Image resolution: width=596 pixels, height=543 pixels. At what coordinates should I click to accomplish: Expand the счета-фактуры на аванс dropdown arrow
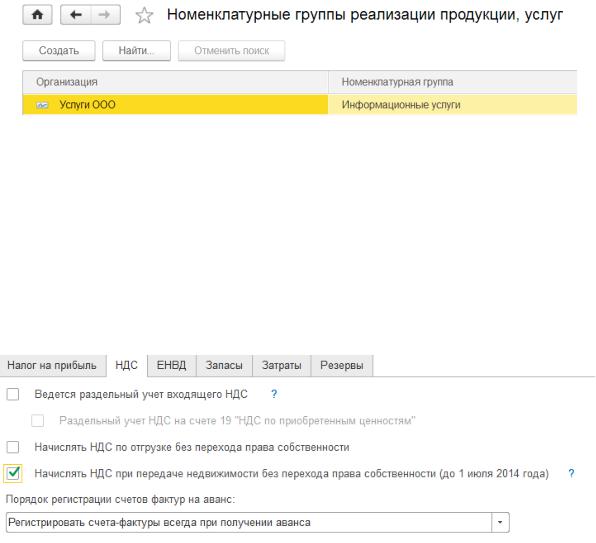500,522
